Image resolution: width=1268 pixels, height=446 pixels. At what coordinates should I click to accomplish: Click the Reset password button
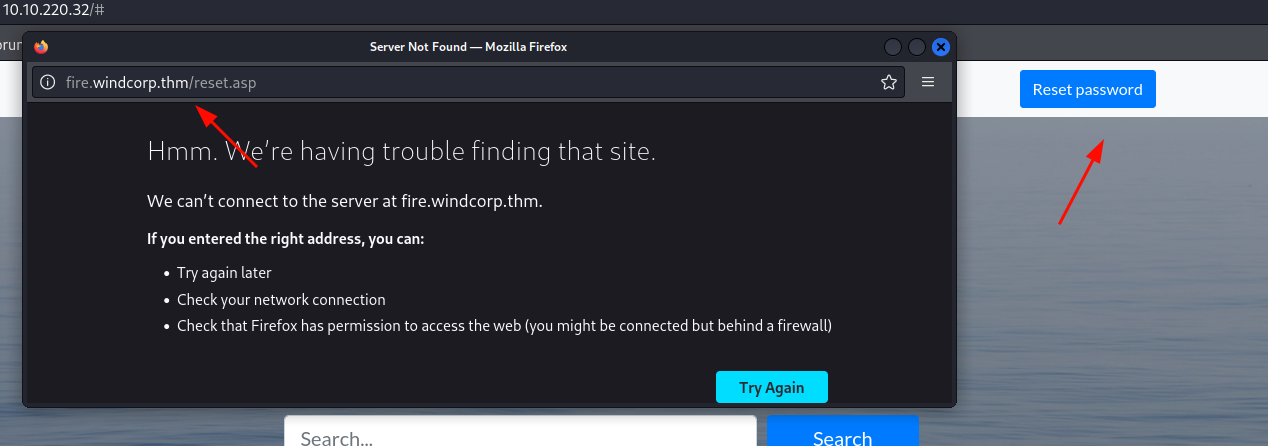[x=1087, y=89]
